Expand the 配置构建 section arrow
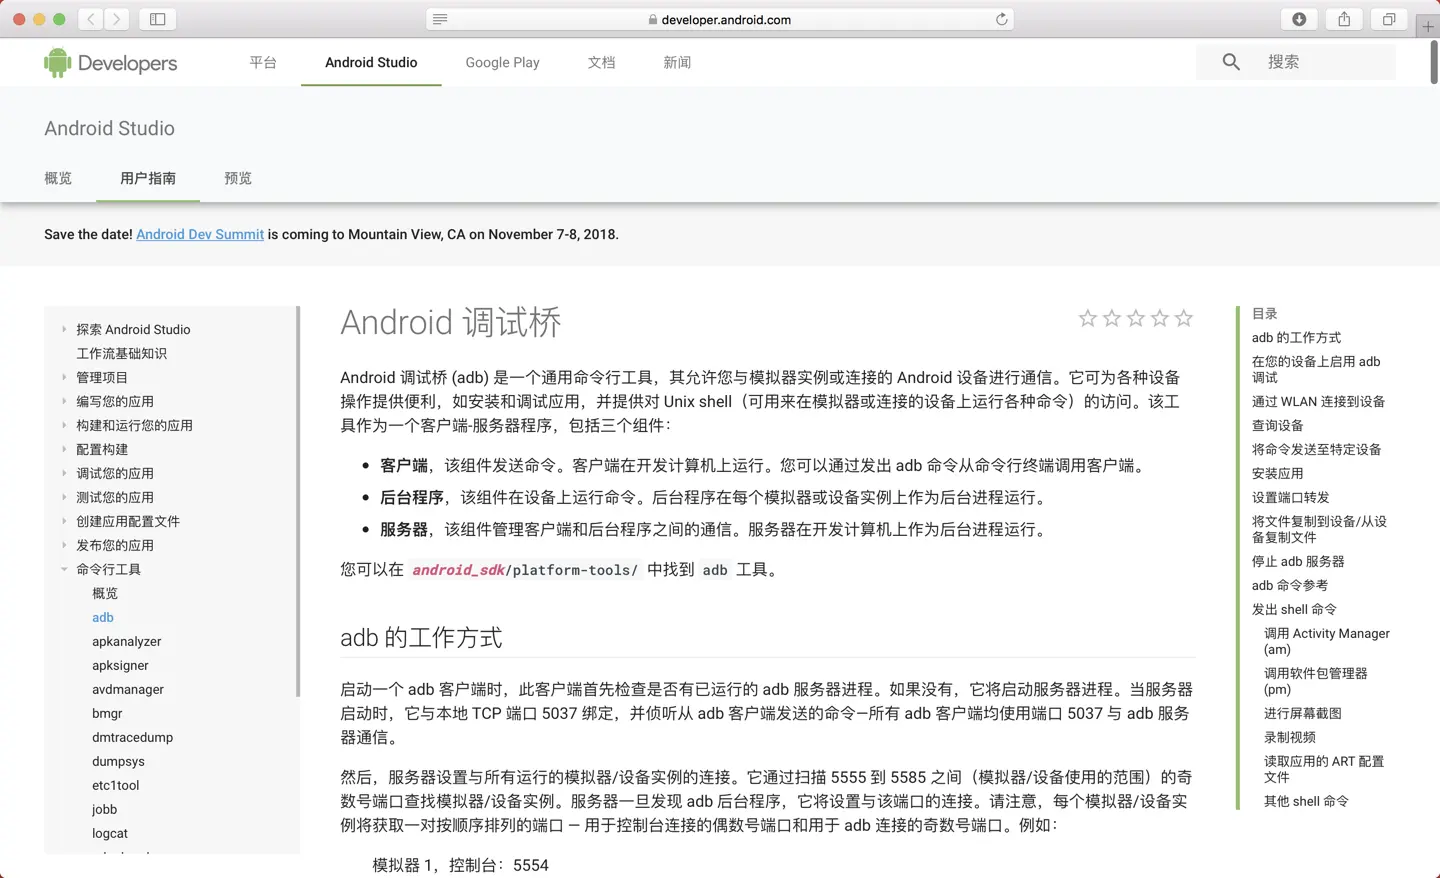The width and height of the screenshot is (1440, 878). coord(64,449)
